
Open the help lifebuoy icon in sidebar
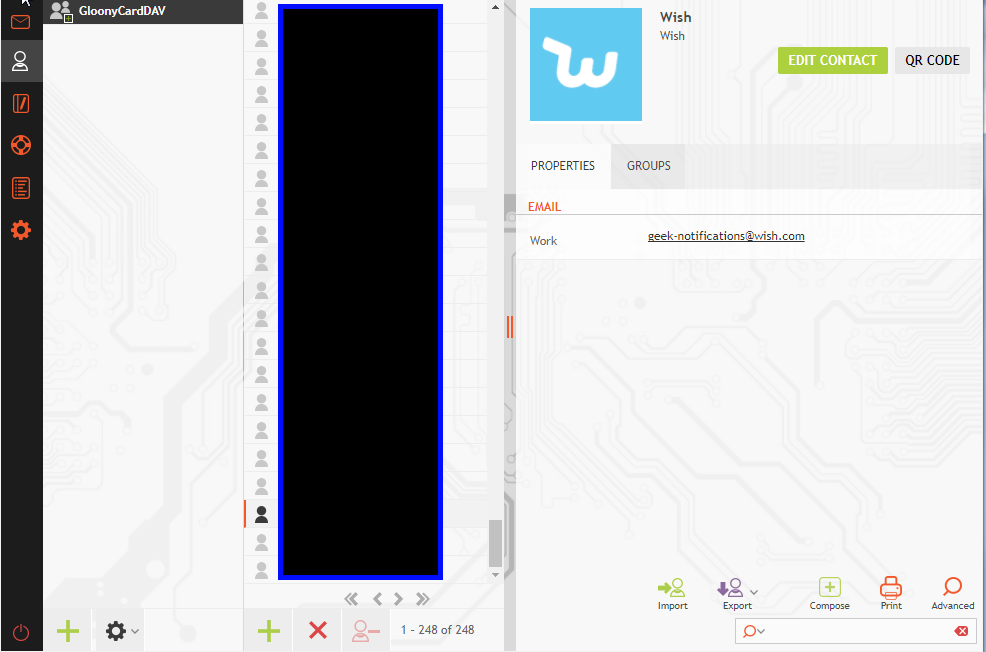(21, 145)
